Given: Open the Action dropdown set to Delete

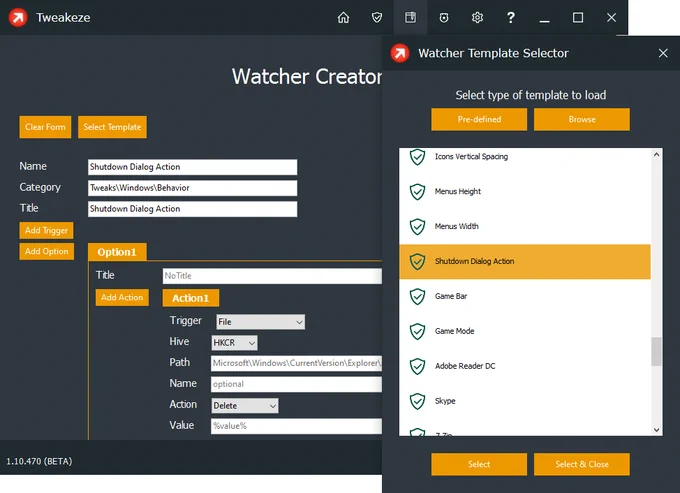Looking at the screenshot, I should coord(245,406).
